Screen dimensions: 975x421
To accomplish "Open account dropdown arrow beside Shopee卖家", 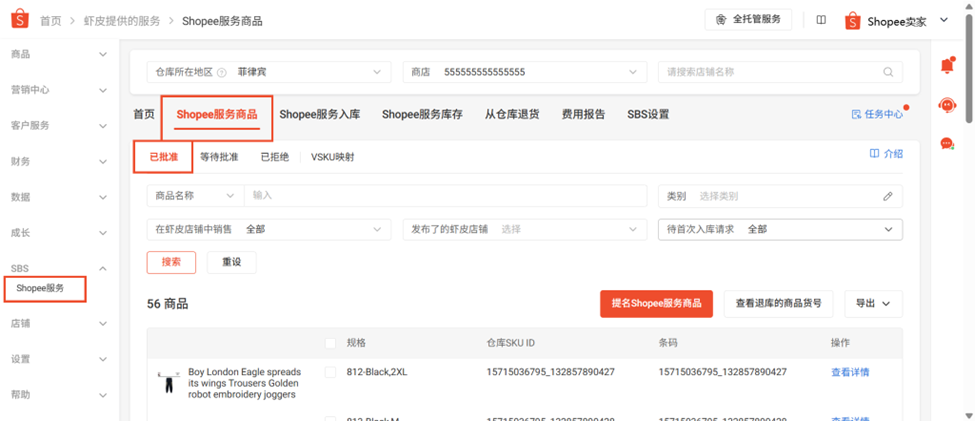I will tap(943, 21).
